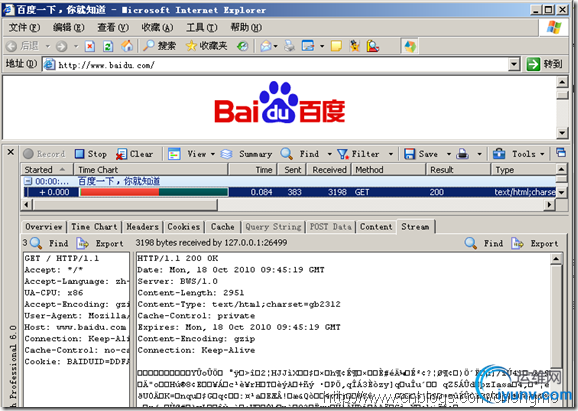Click the request list horizontal scrollbar
This screenshot has width=578, height=411.
289,204
